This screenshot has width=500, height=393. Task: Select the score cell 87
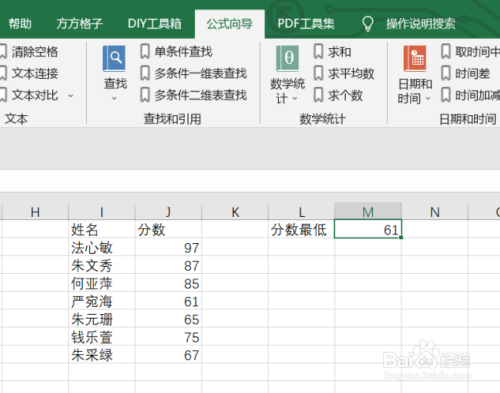(x=168, y=265)
